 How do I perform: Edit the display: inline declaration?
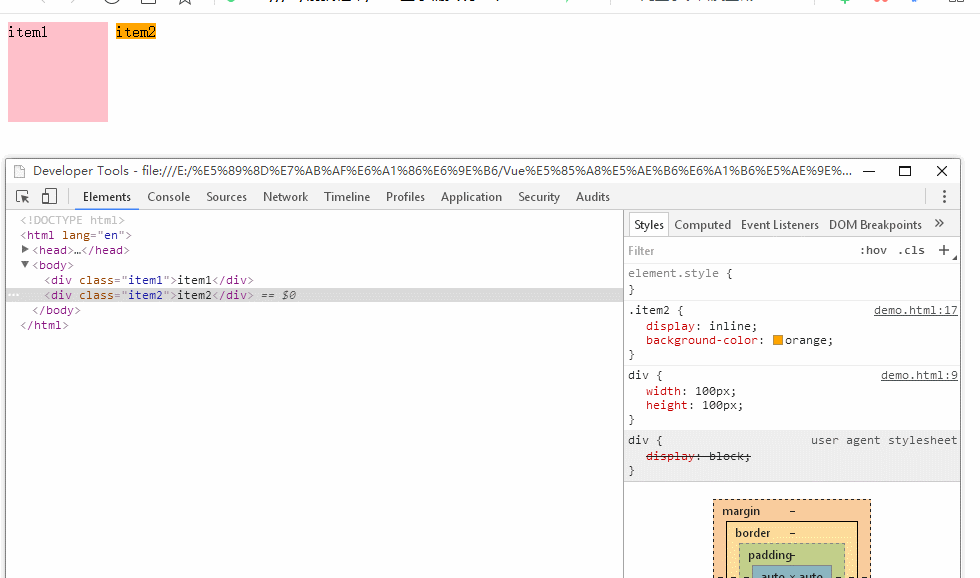pyautogui.click(x=701, y=326)
